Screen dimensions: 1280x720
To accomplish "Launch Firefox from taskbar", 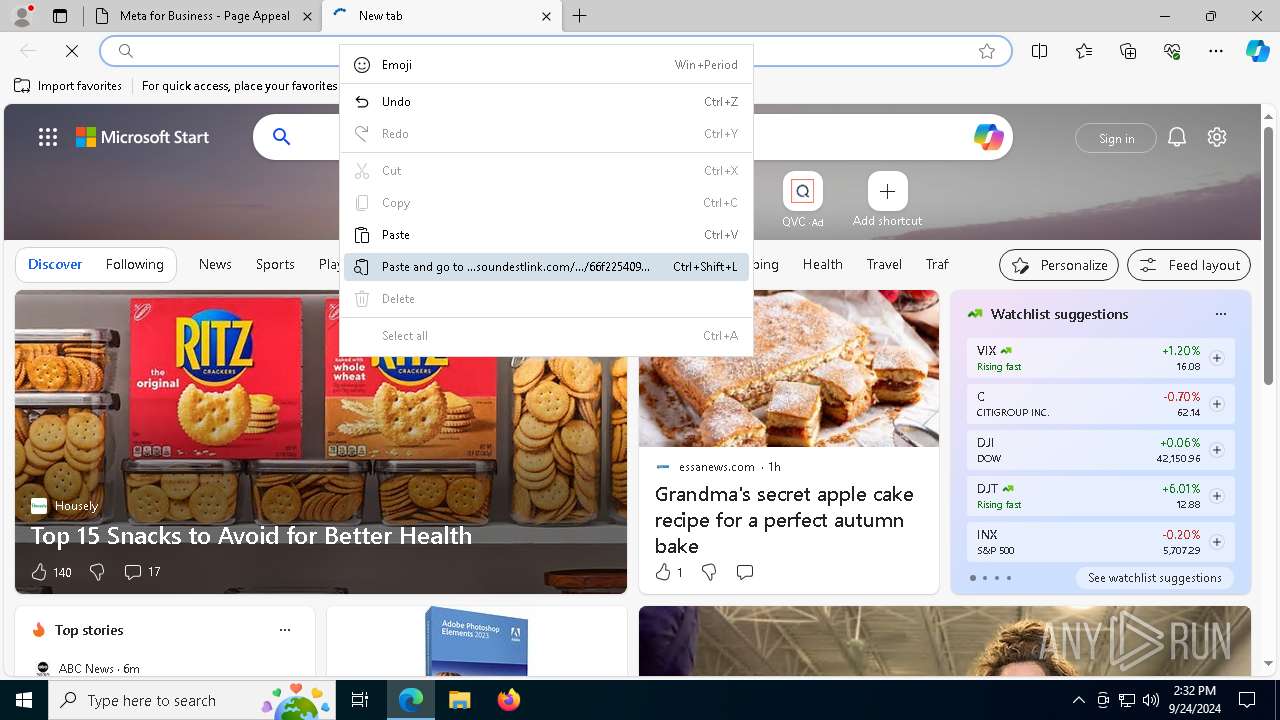I will [x=508, y=700].
